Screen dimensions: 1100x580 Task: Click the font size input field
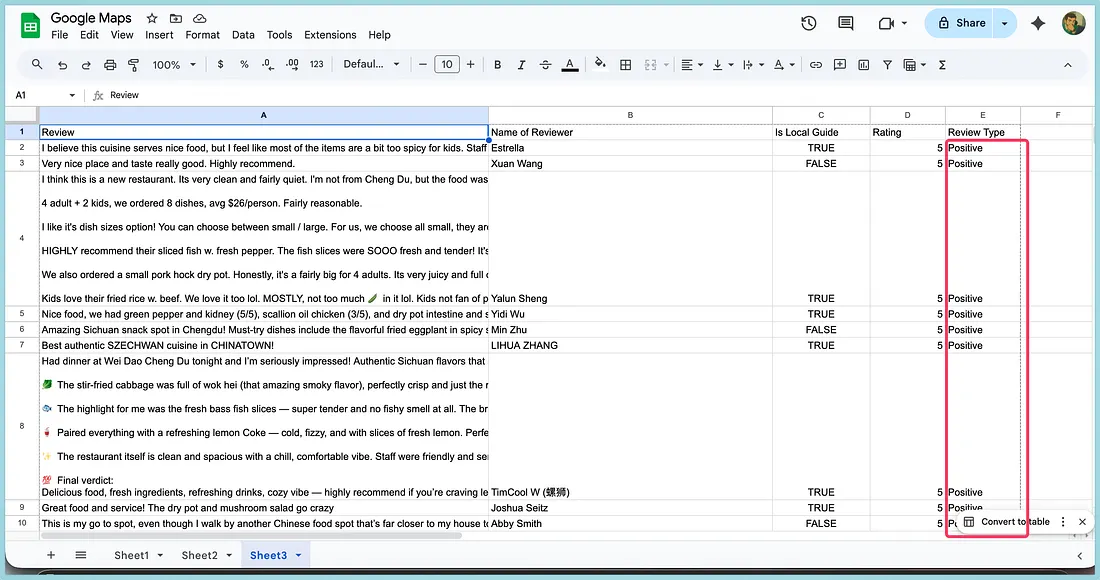click(446, 64)
